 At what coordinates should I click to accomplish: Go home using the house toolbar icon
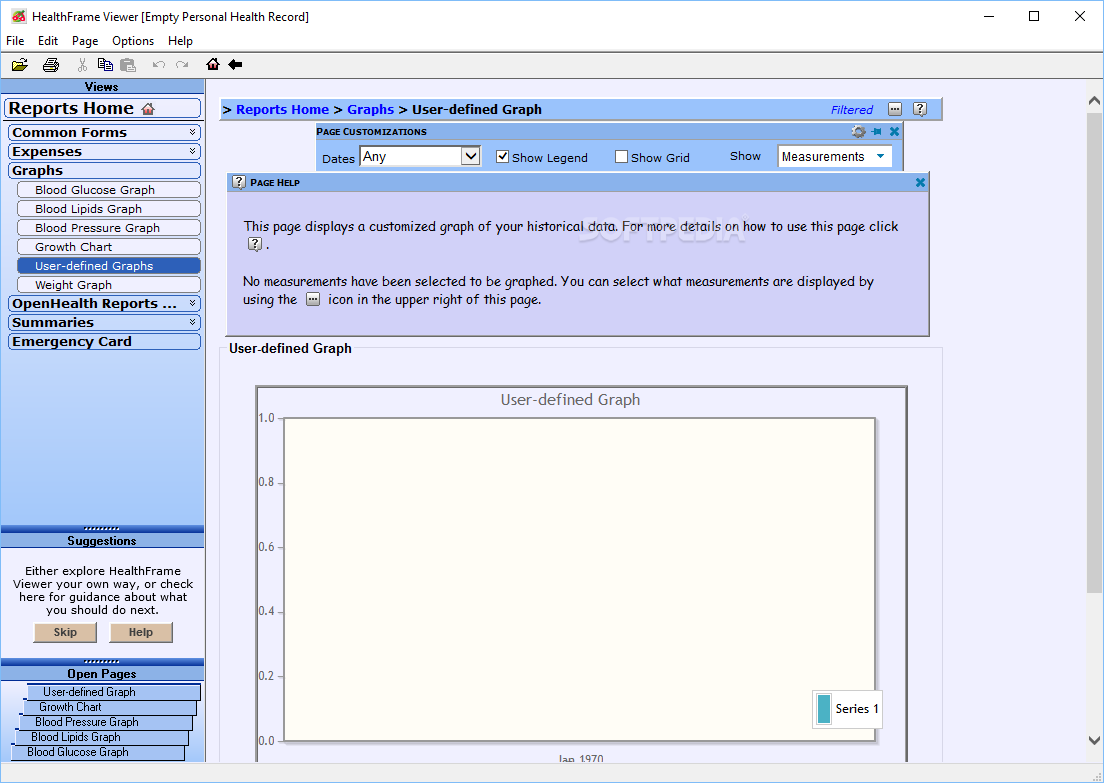[x=213, y=64]
